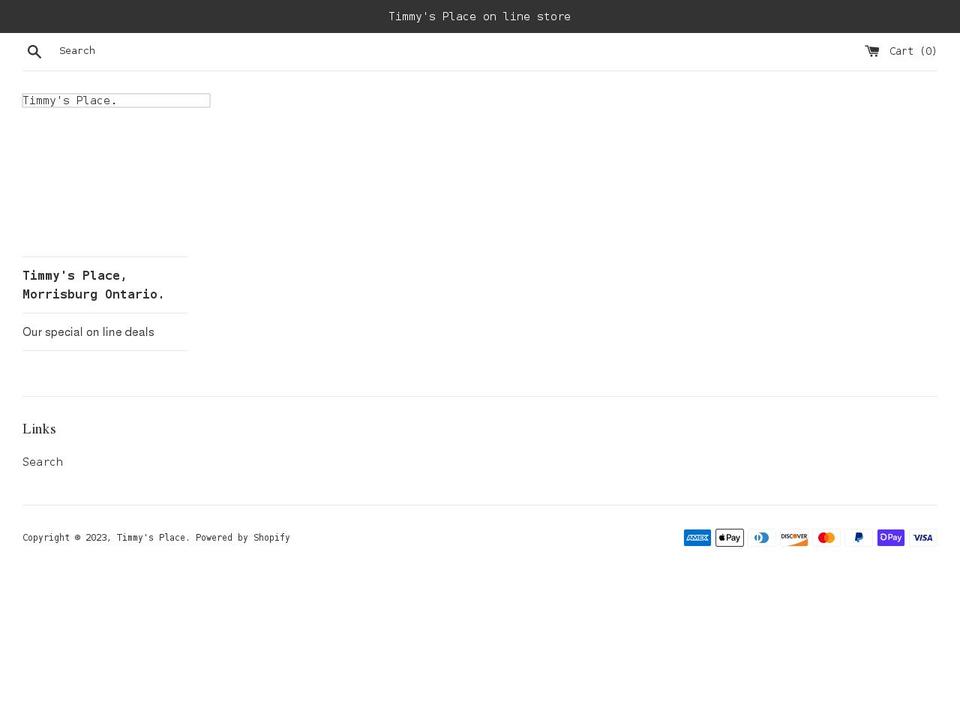Select Our special on line deals
Image resolution: width=960 pixels, height=720 pixels.
[88, 332]
